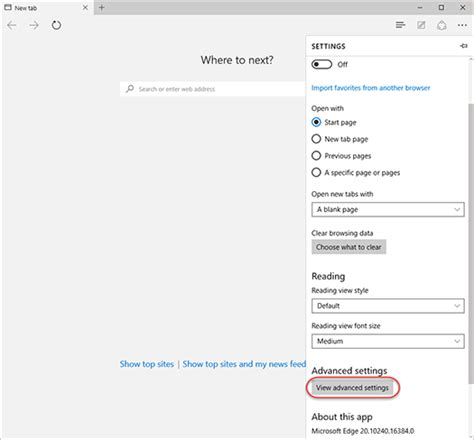
Task: Click the Choose what to clear button
Action: (349, 247)
